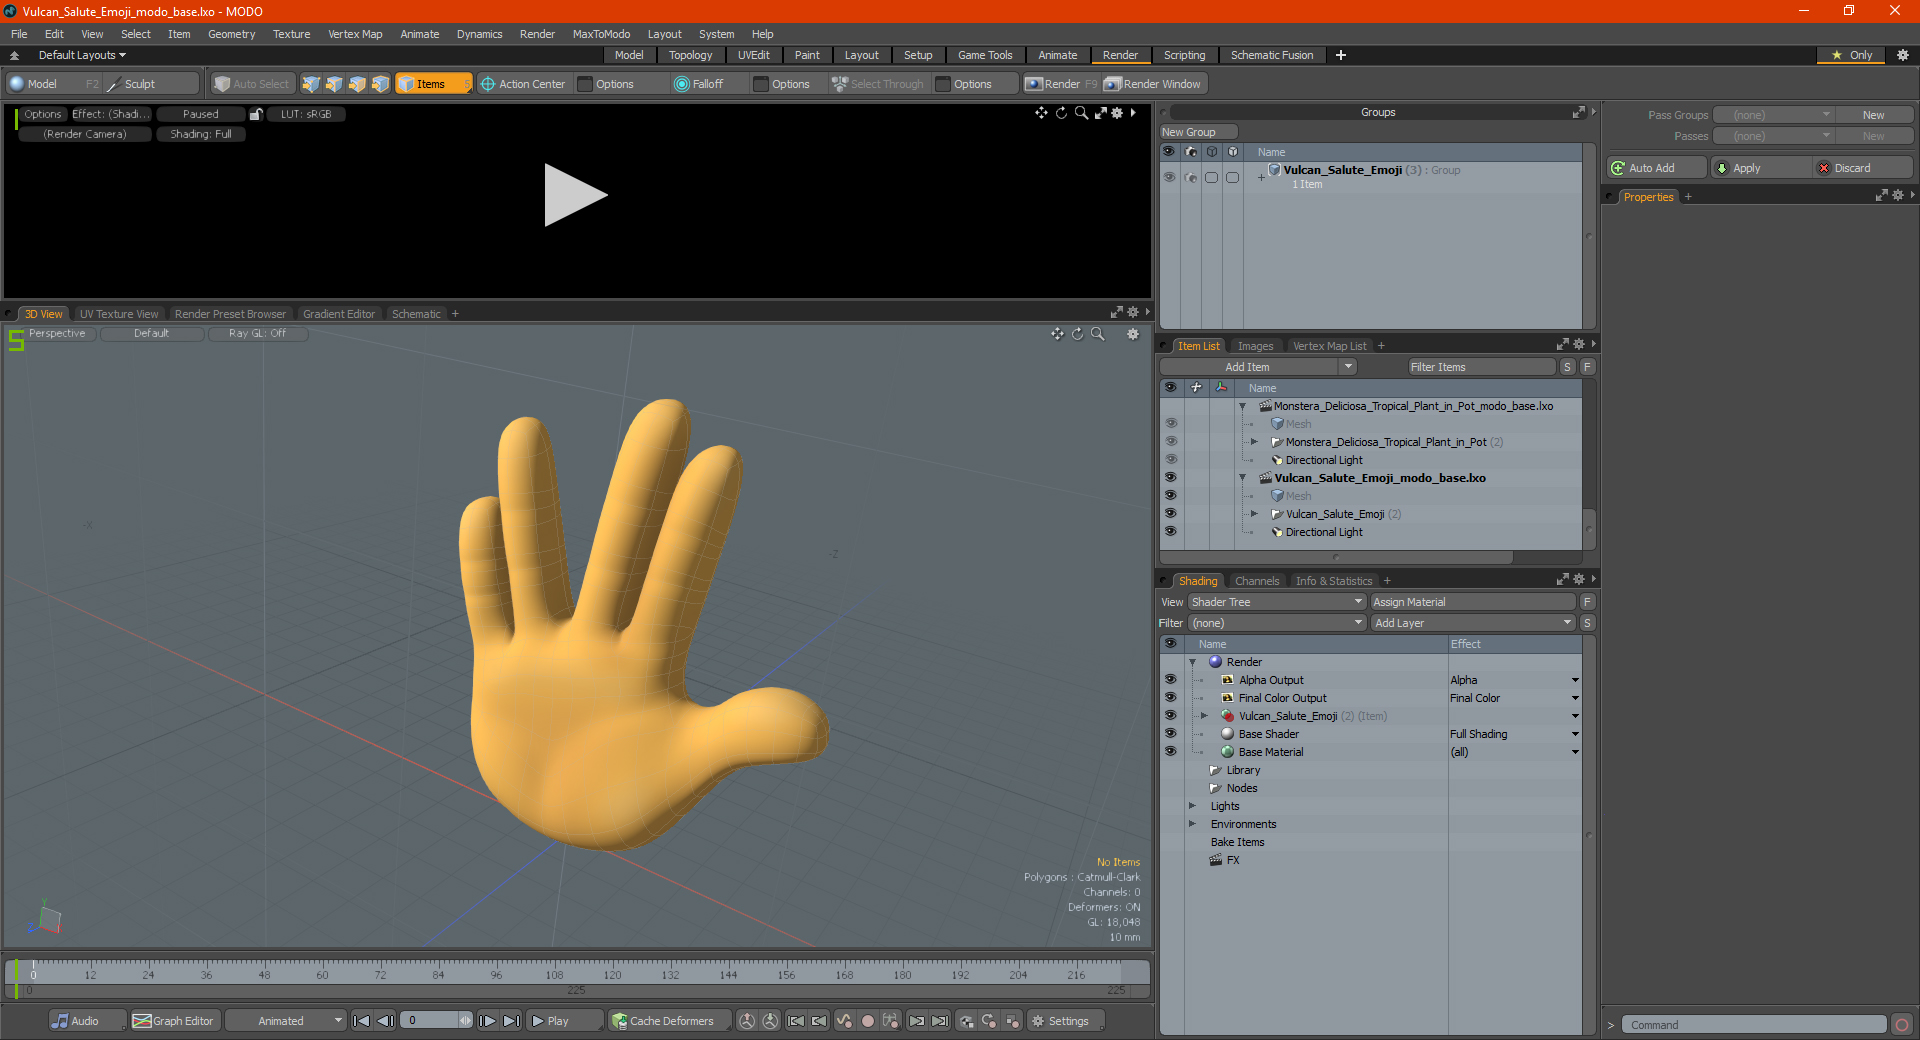This screenshot has height=1040, width=1920.
Task: Expand the Environments node in Shader Tree
Action: [x=1192, y=824]
